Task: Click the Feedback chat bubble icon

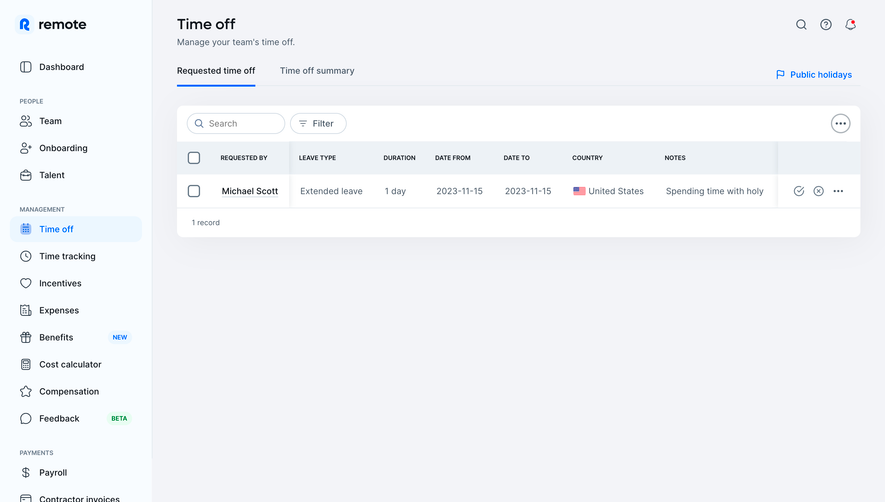Action: (x=25, y=418)
